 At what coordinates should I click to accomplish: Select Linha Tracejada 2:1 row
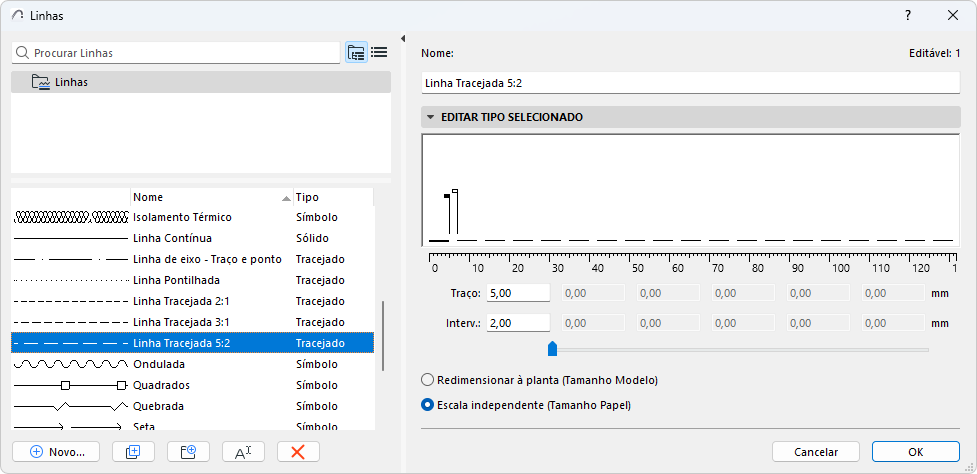tap(193, 301)
